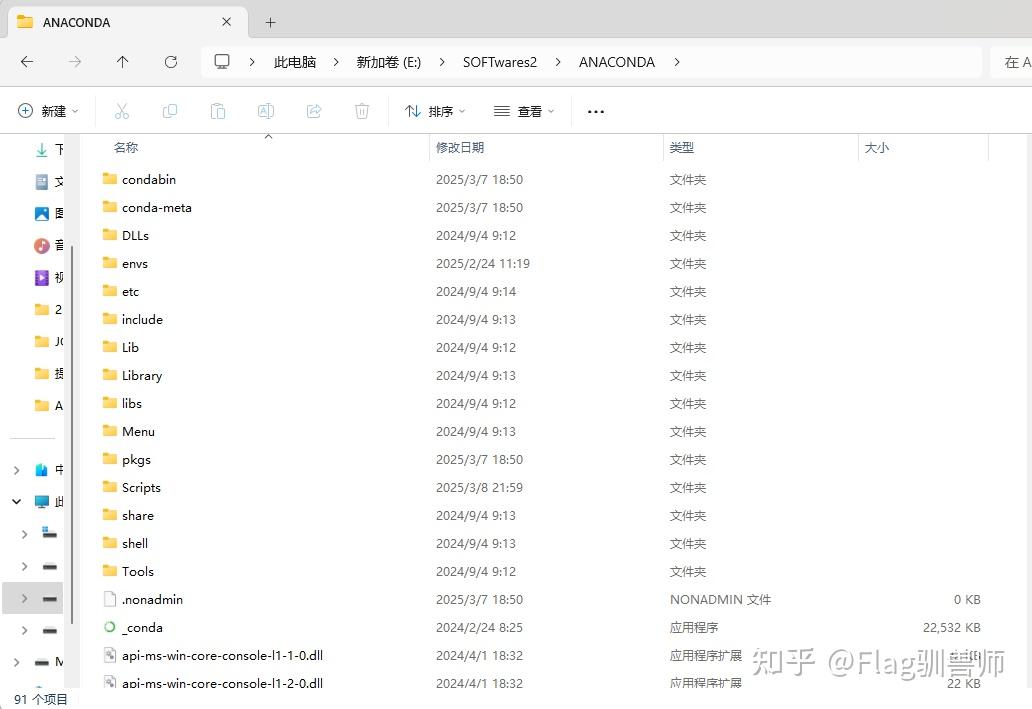Select the share folder
Screen dimensions: 1032x709
[x=138, y=515]
